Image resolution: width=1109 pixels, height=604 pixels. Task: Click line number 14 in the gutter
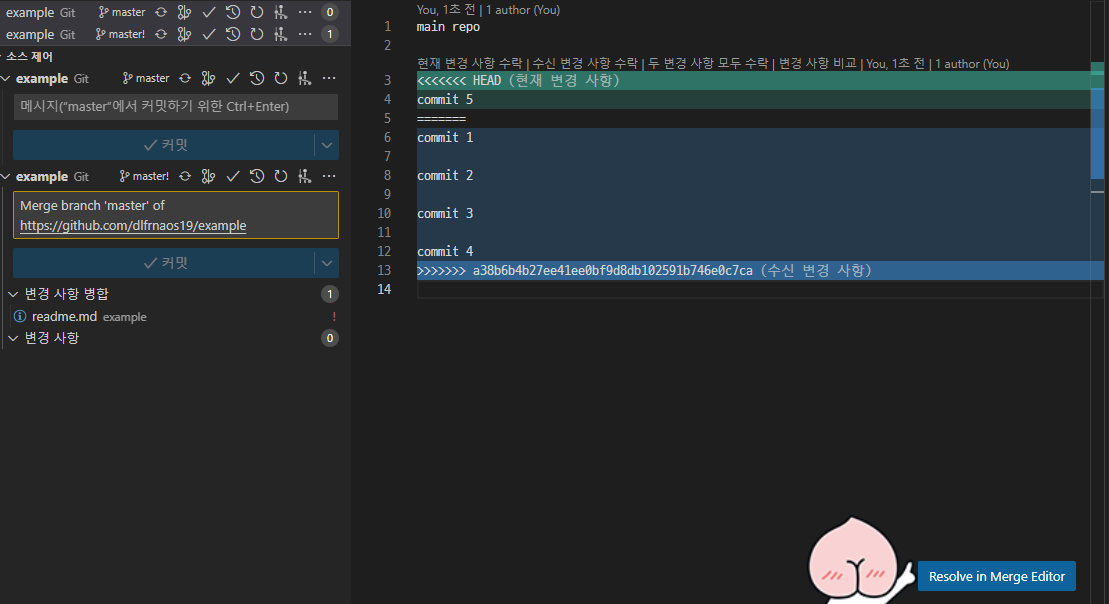[384, 289]
